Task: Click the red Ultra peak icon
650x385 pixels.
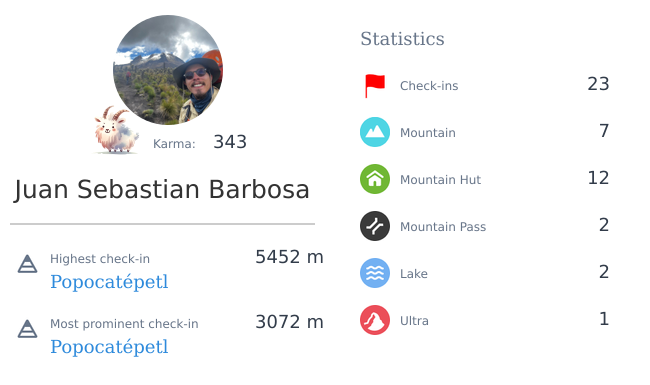Action: click(x=375, y=320)
